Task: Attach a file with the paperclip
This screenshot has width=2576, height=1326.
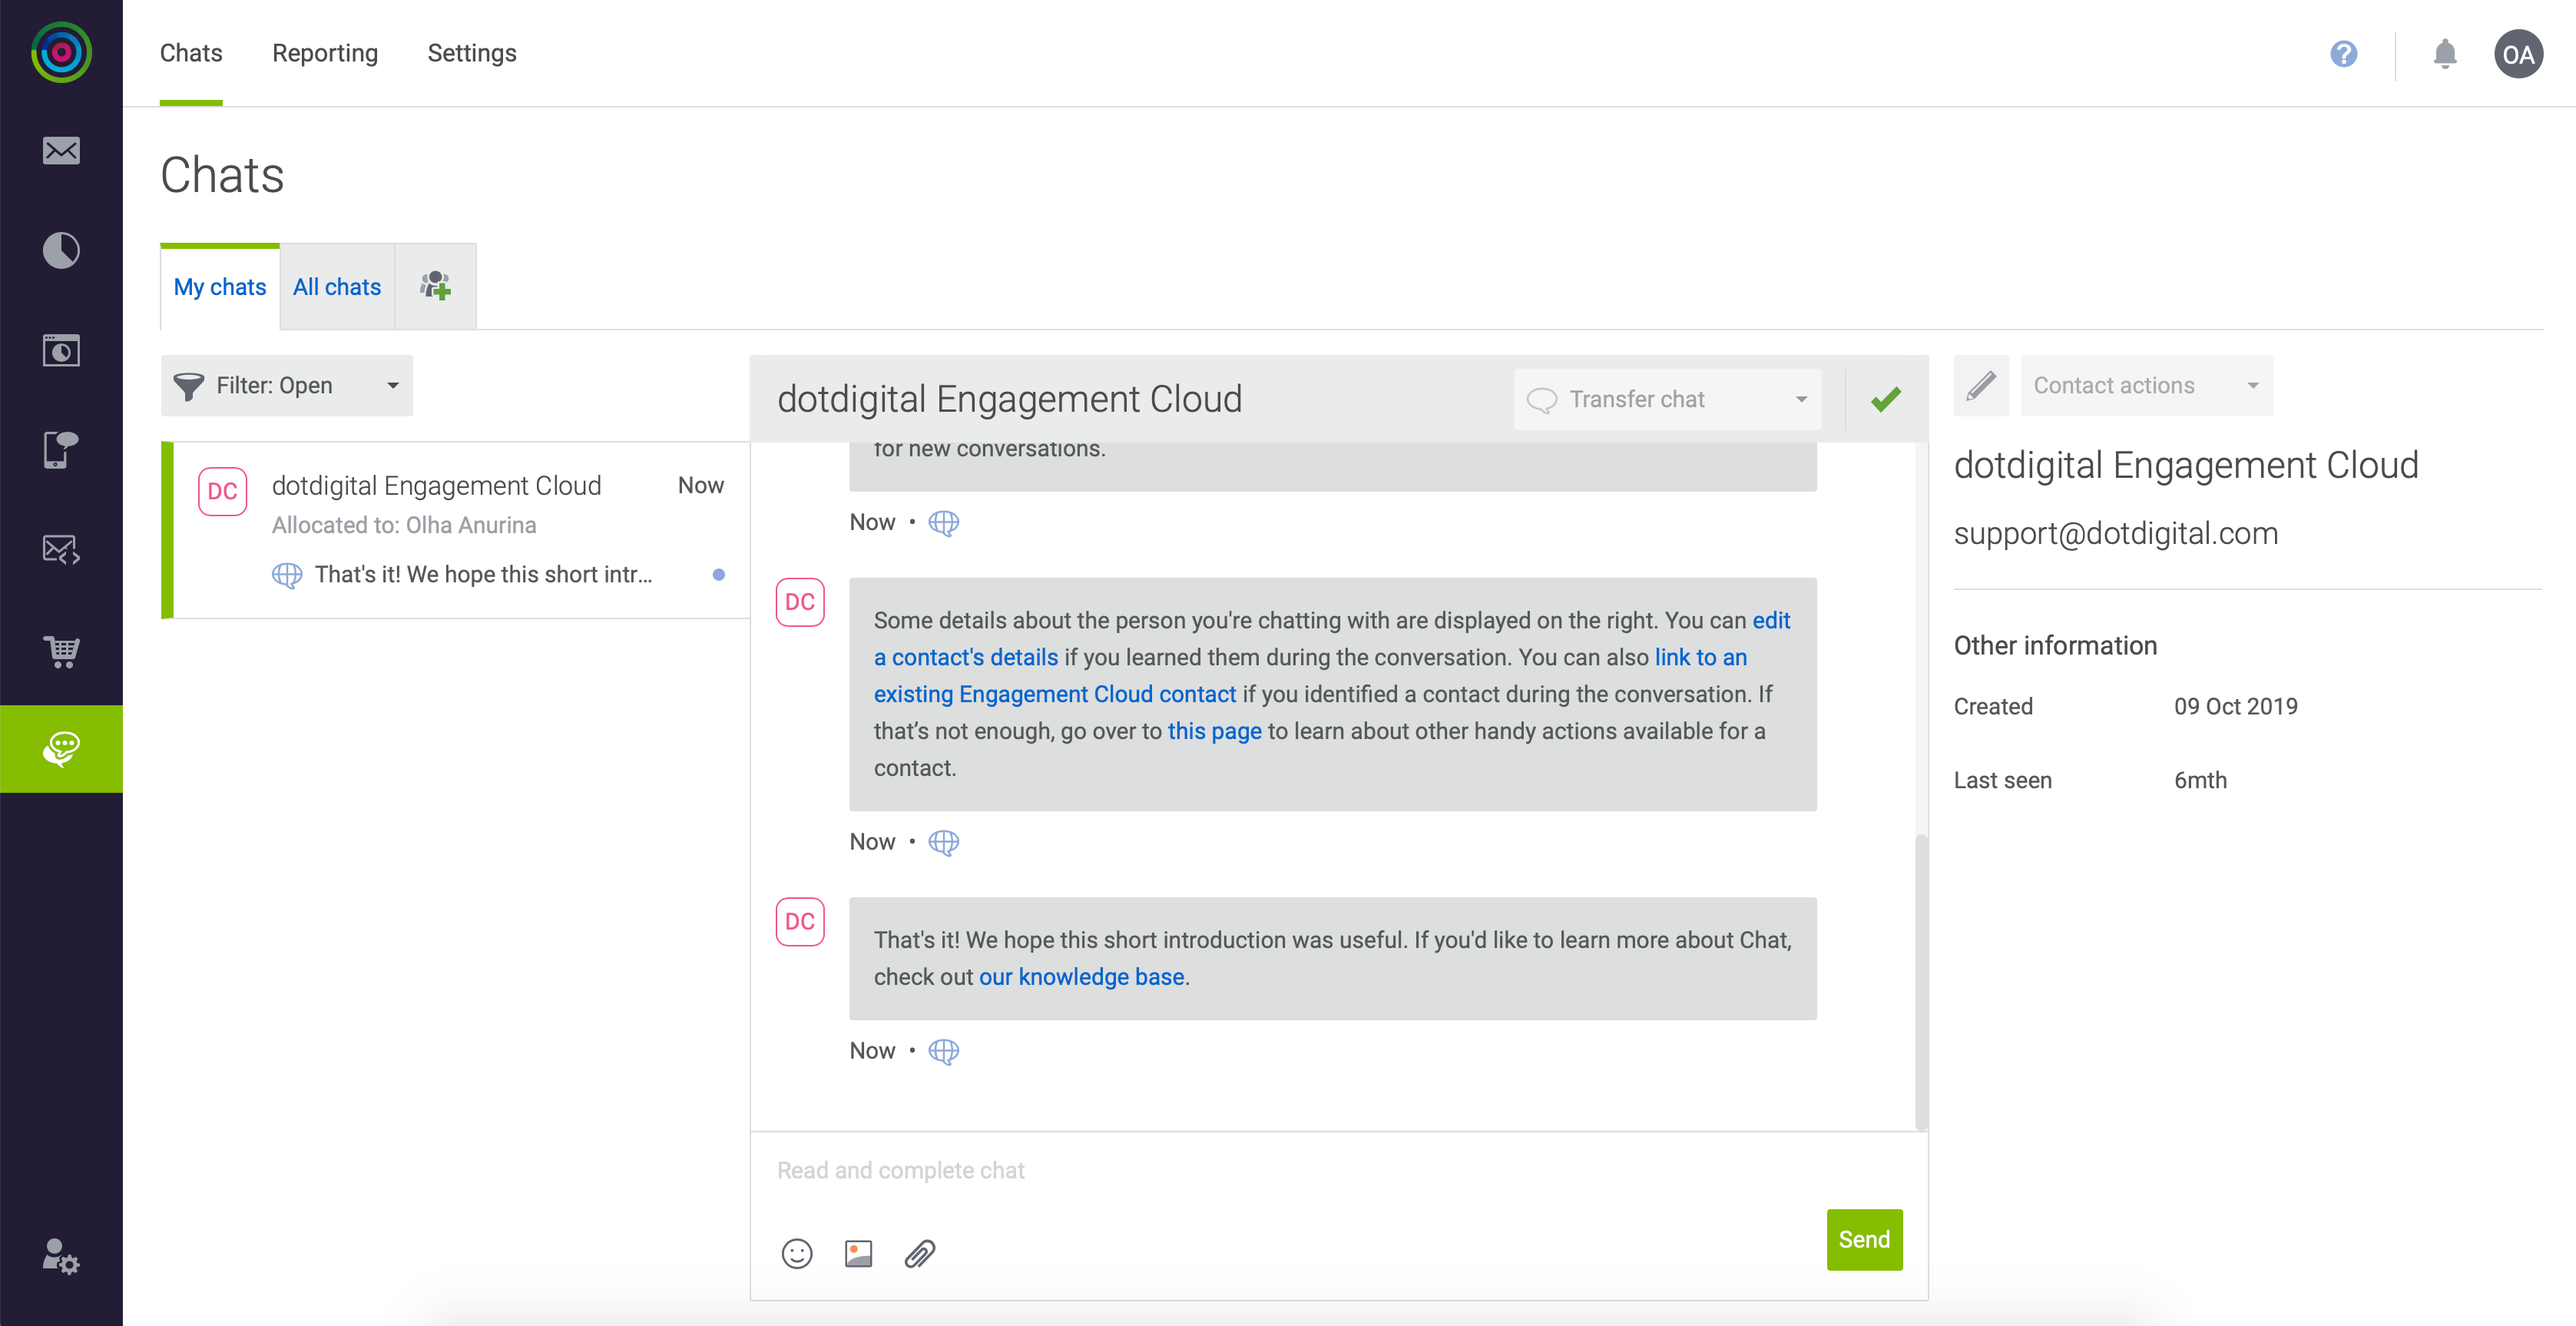Action: tap(919, 1254)
